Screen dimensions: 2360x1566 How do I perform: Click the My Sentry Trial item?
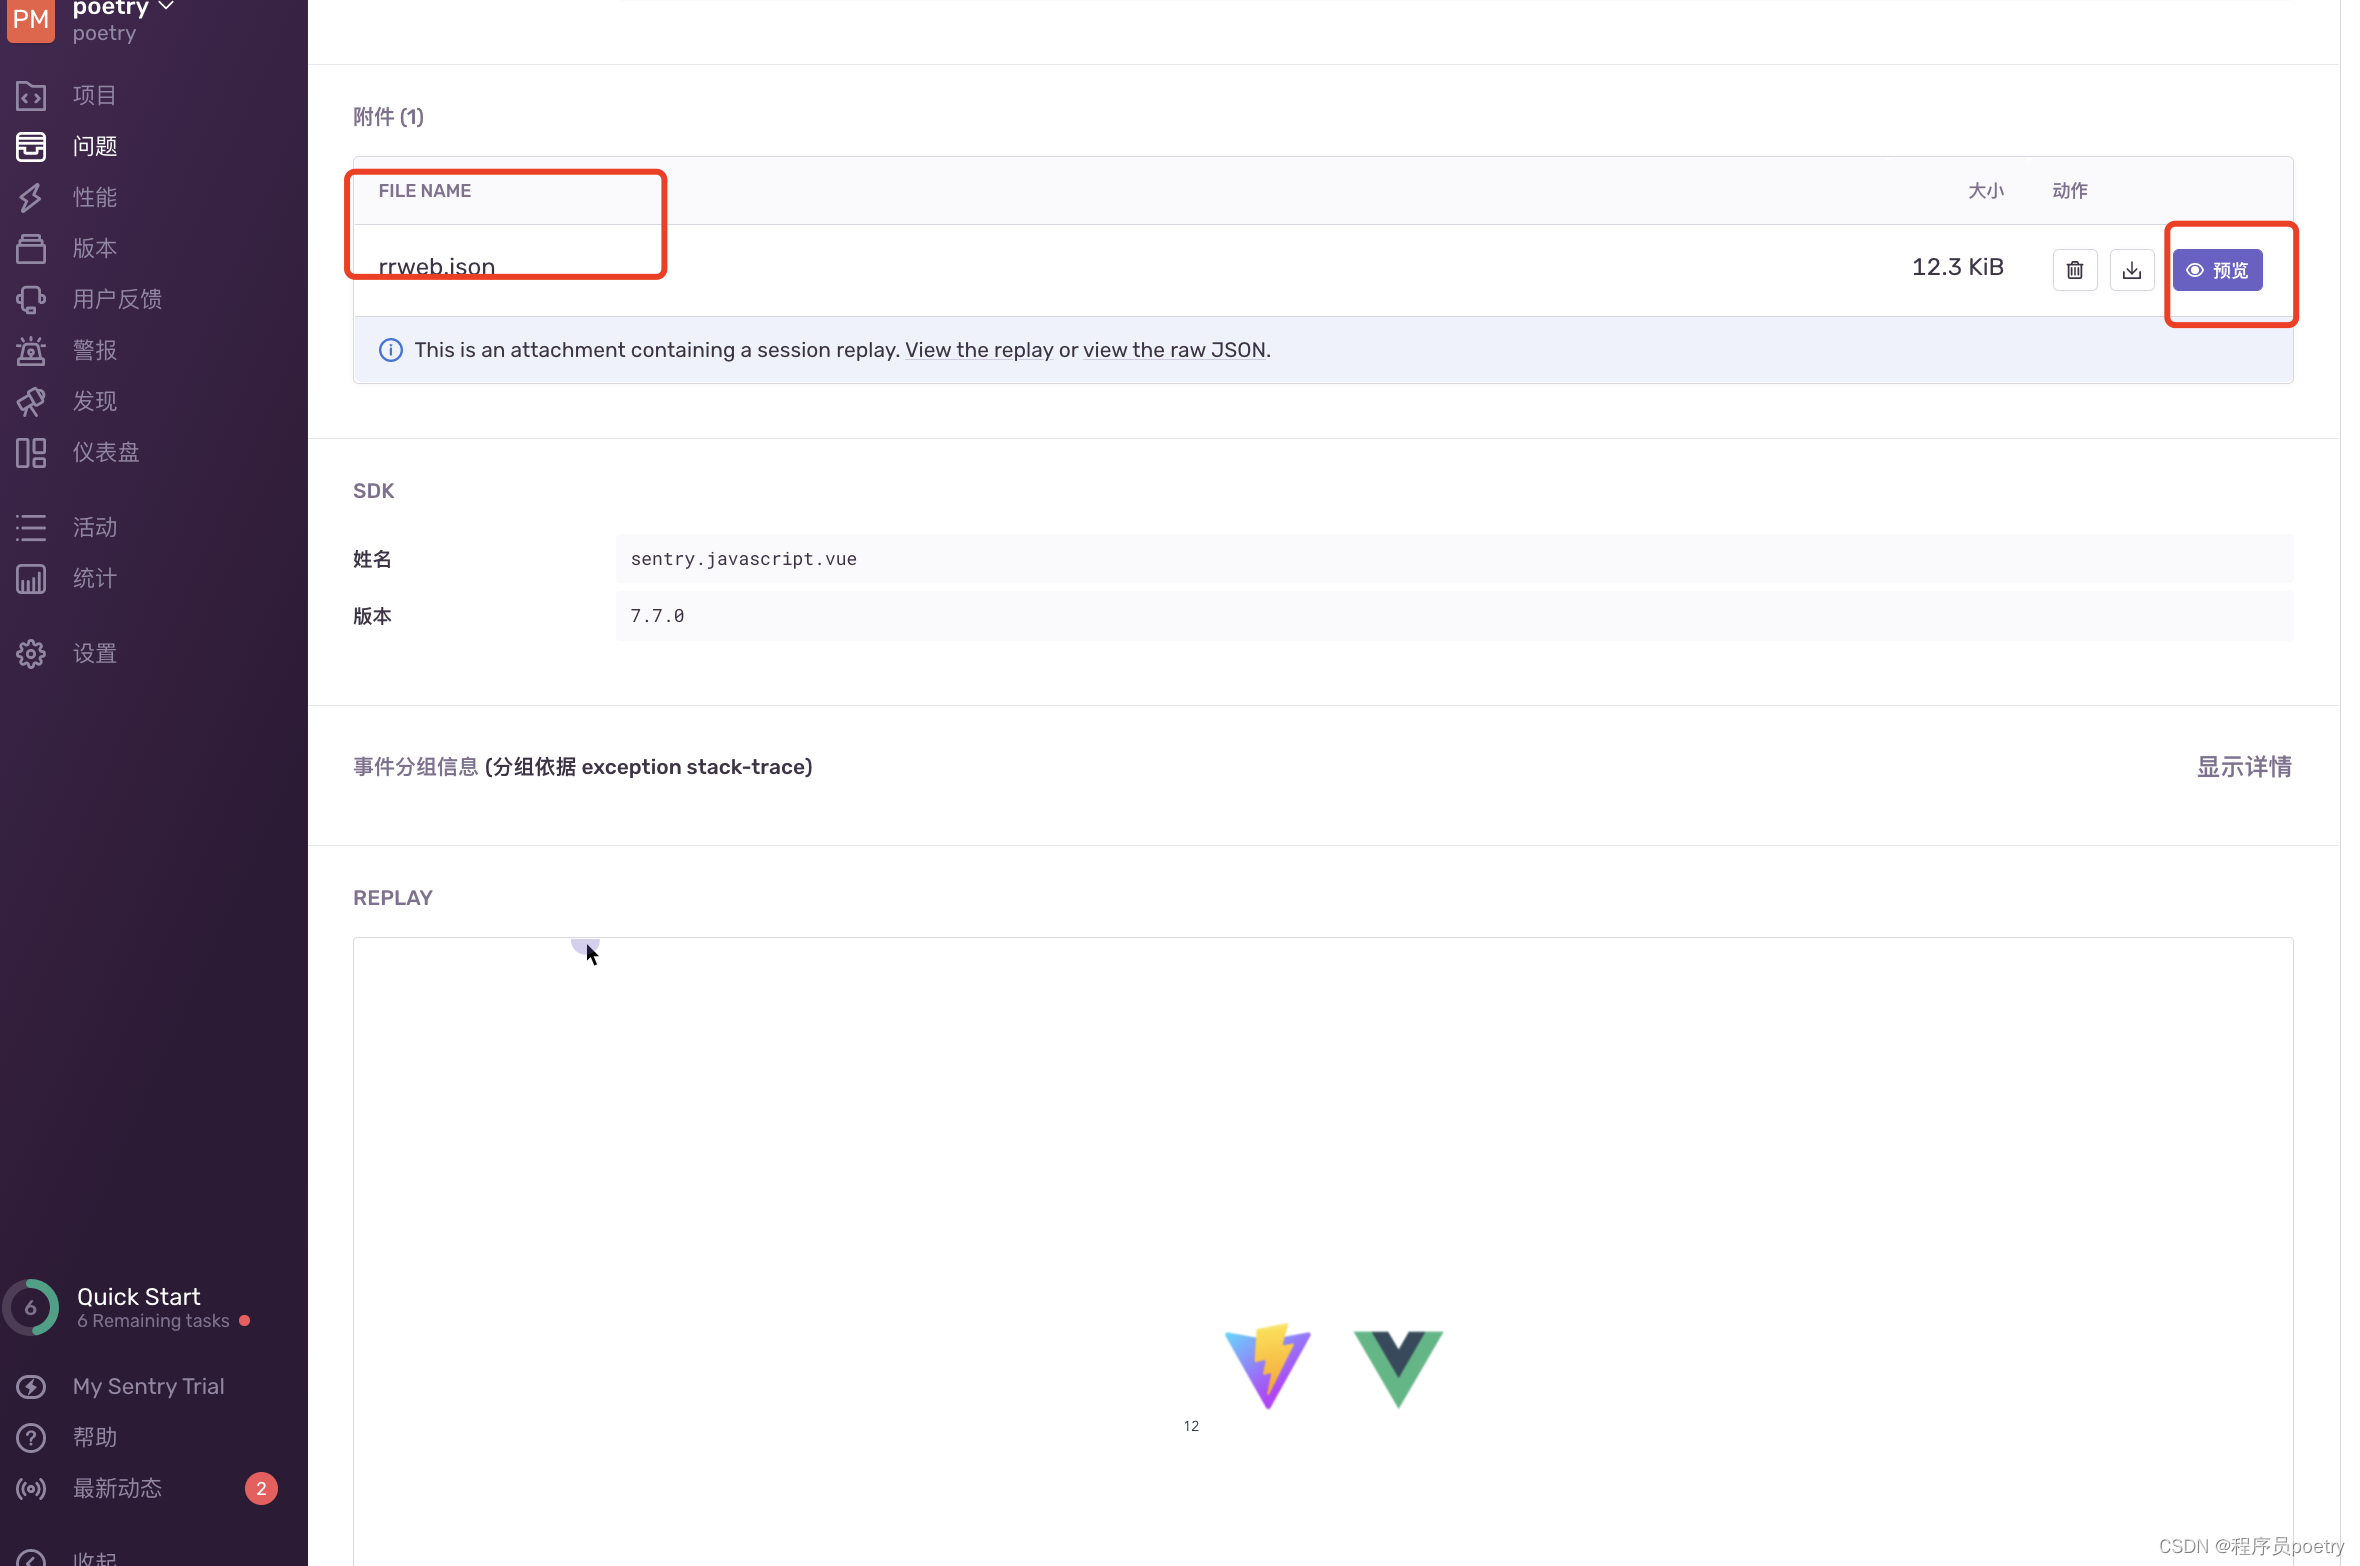(x=148, y=1386)
